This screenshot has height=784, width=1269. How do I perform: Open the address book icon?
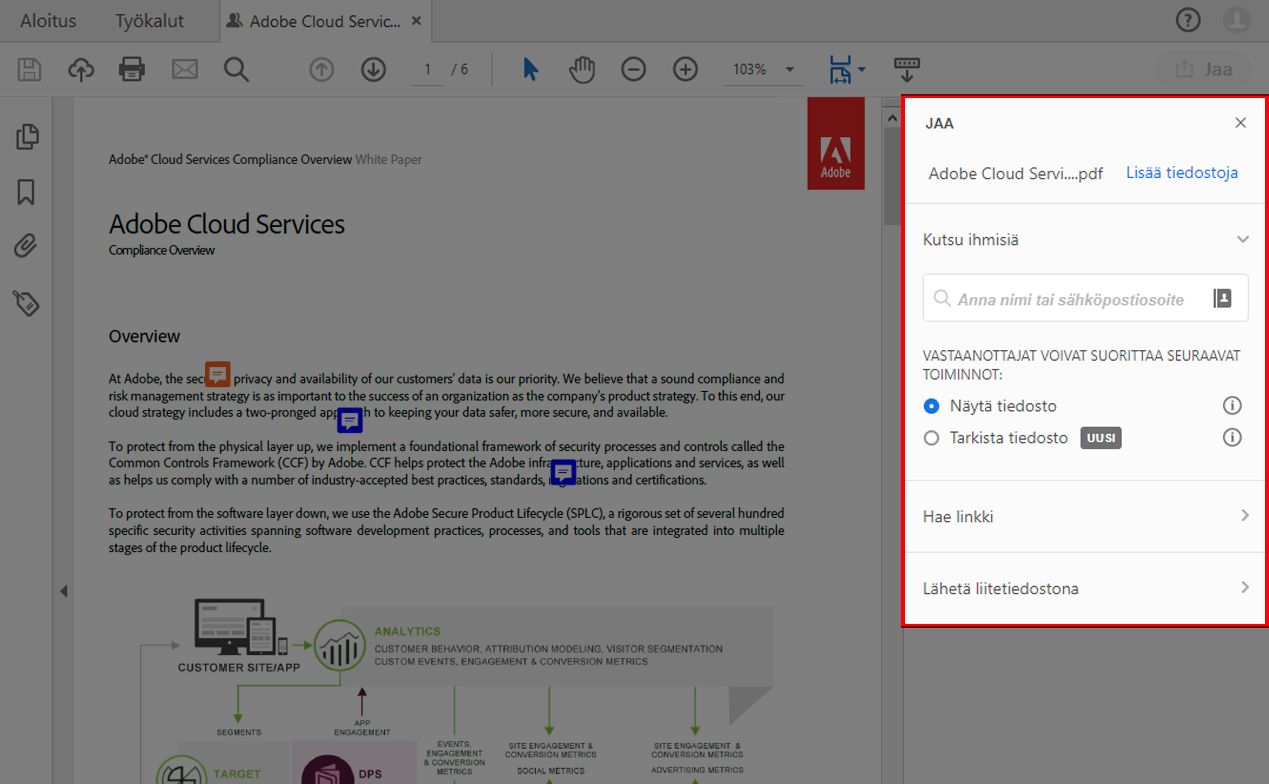(1222, 298)
